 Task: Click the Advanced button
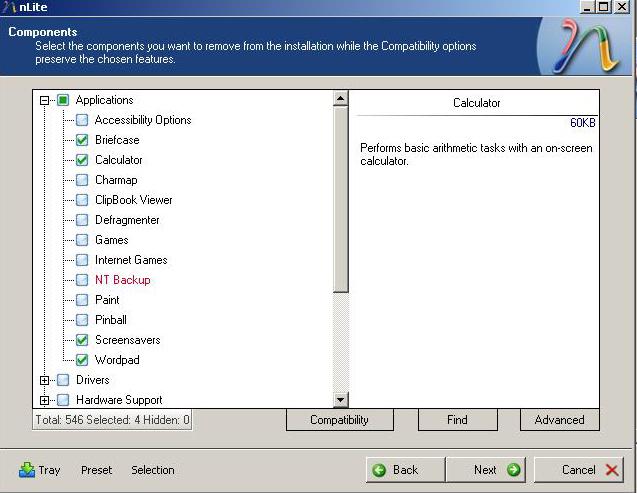coord(559,419)
